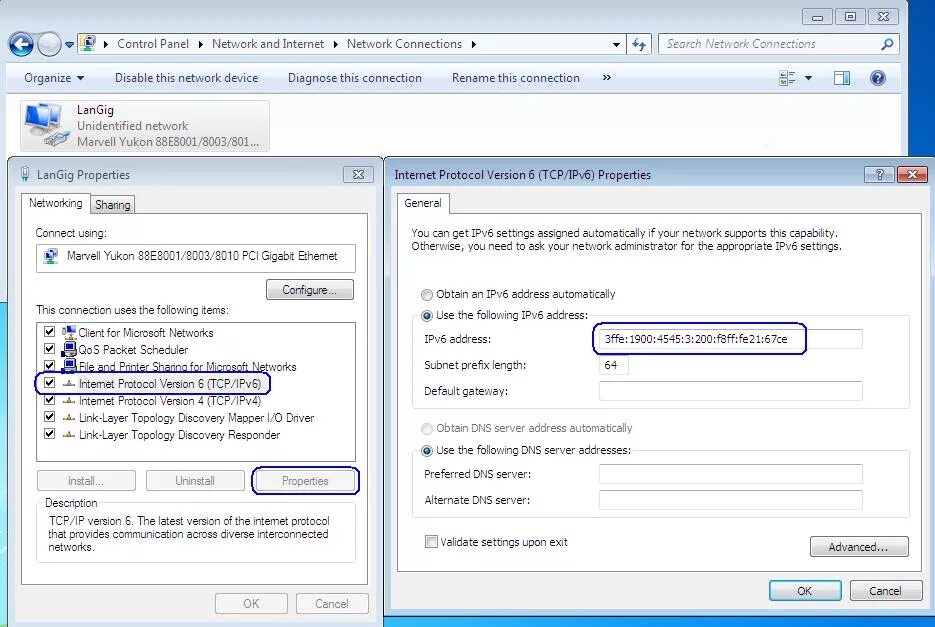Click Default gateway field
The height and width of the screenshot is (627, 935).
pos(730,391)
